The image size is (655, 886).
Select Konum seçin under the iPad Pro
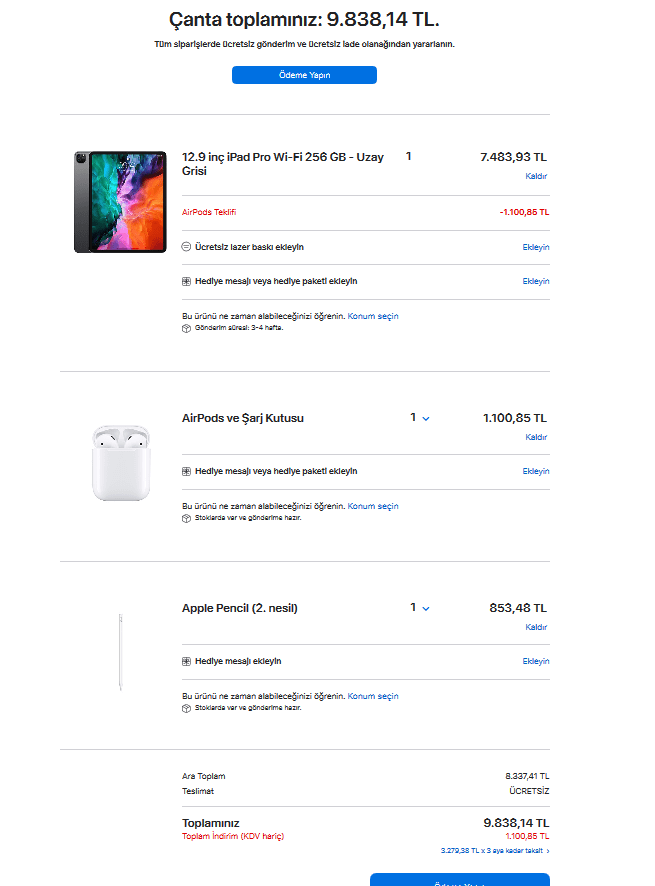[x=373, y=316]
